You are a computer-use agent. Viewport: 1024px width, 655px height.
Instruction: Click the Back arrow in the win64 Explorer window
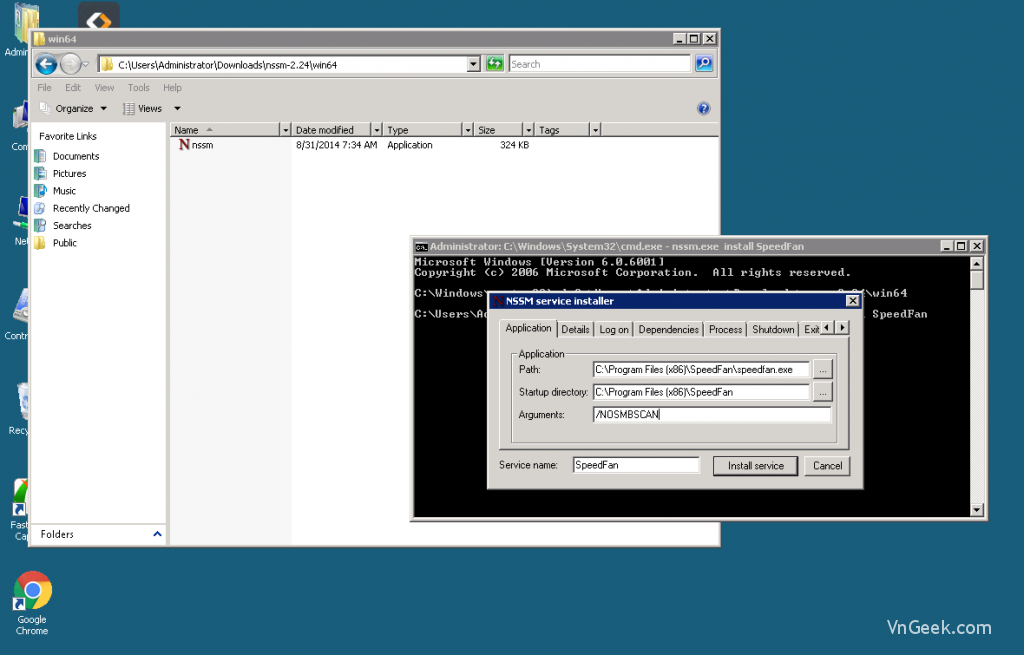[46, 64]
